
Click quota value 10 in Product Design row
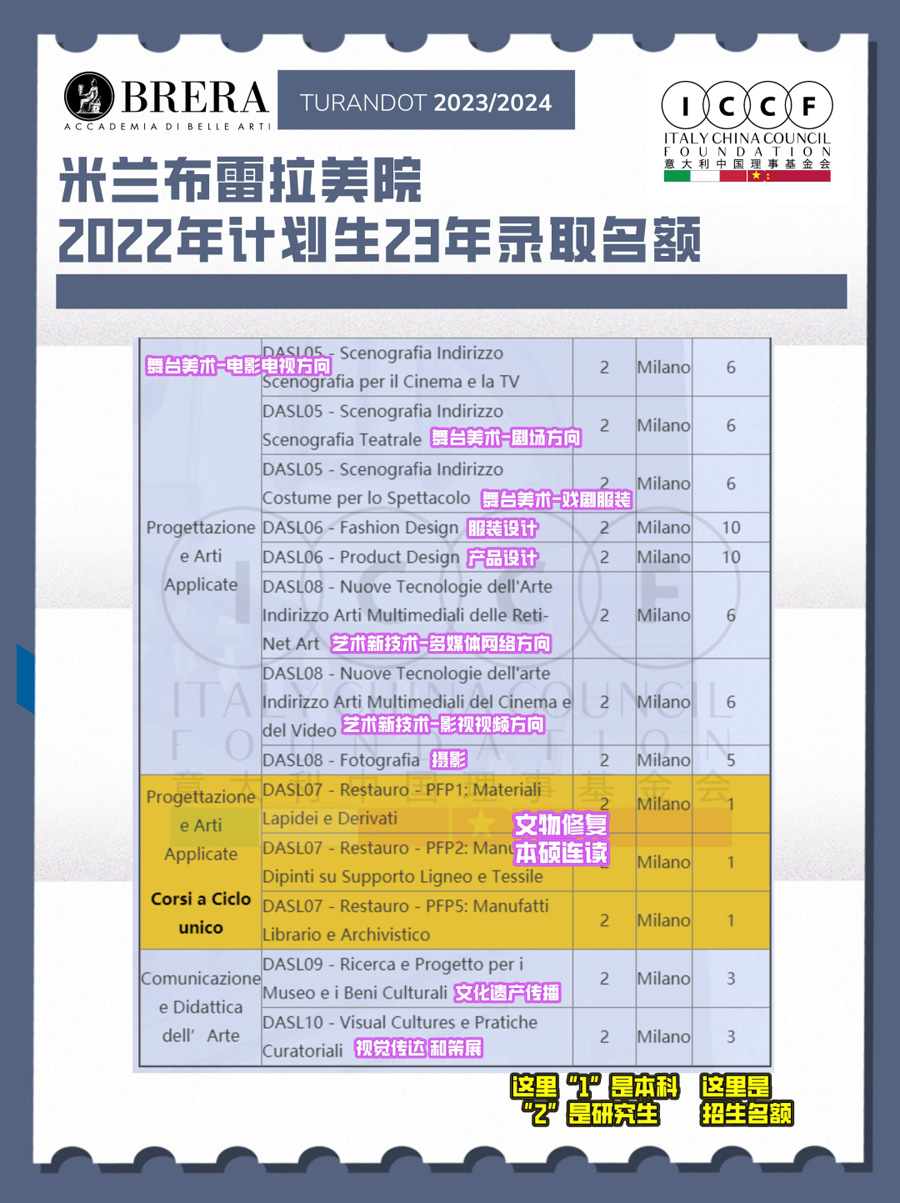pos(731,557)
